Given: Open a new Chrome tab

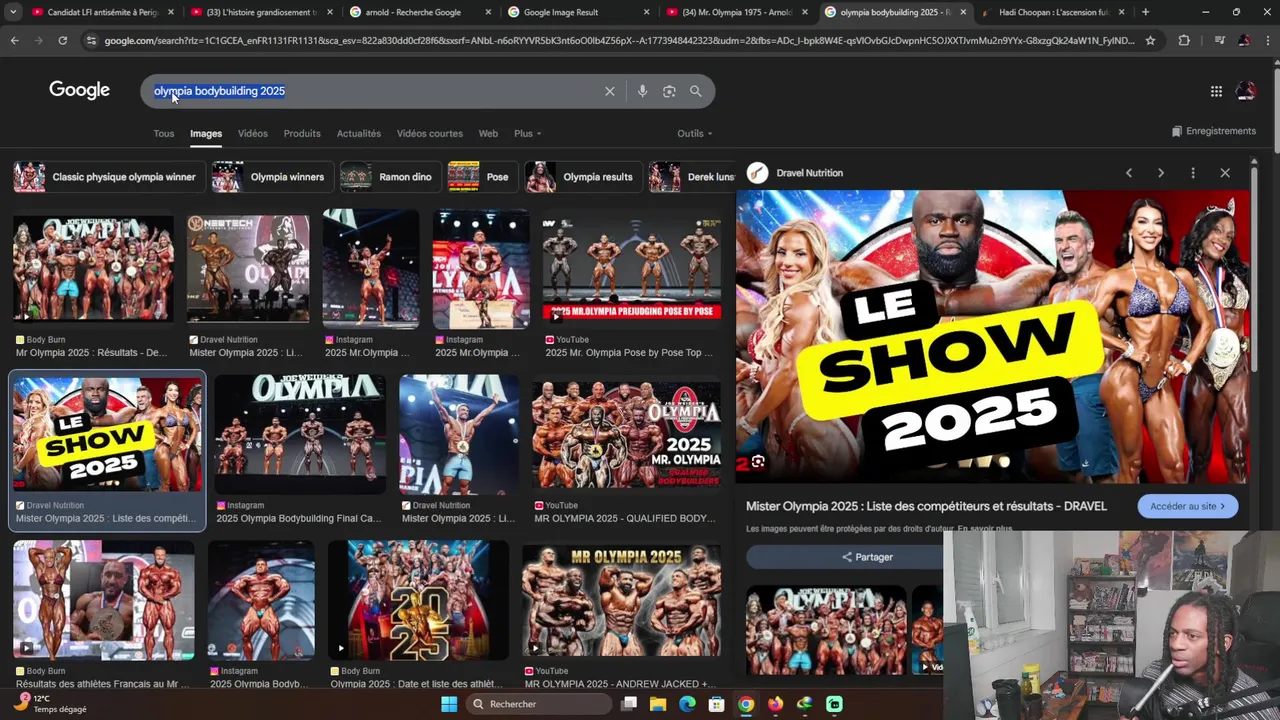Looking at the screenshot, I should tap(1145, 12).
